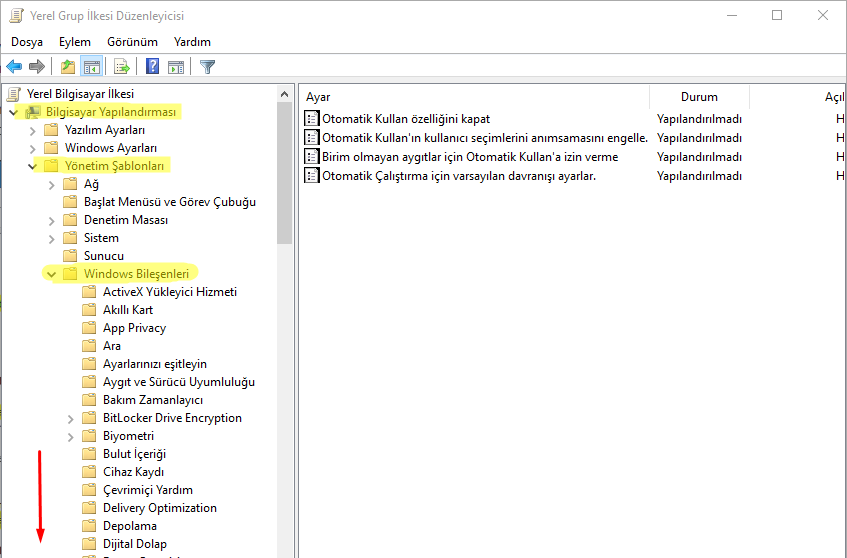Open Help via the blue question mark icon

tap(153, 66)
